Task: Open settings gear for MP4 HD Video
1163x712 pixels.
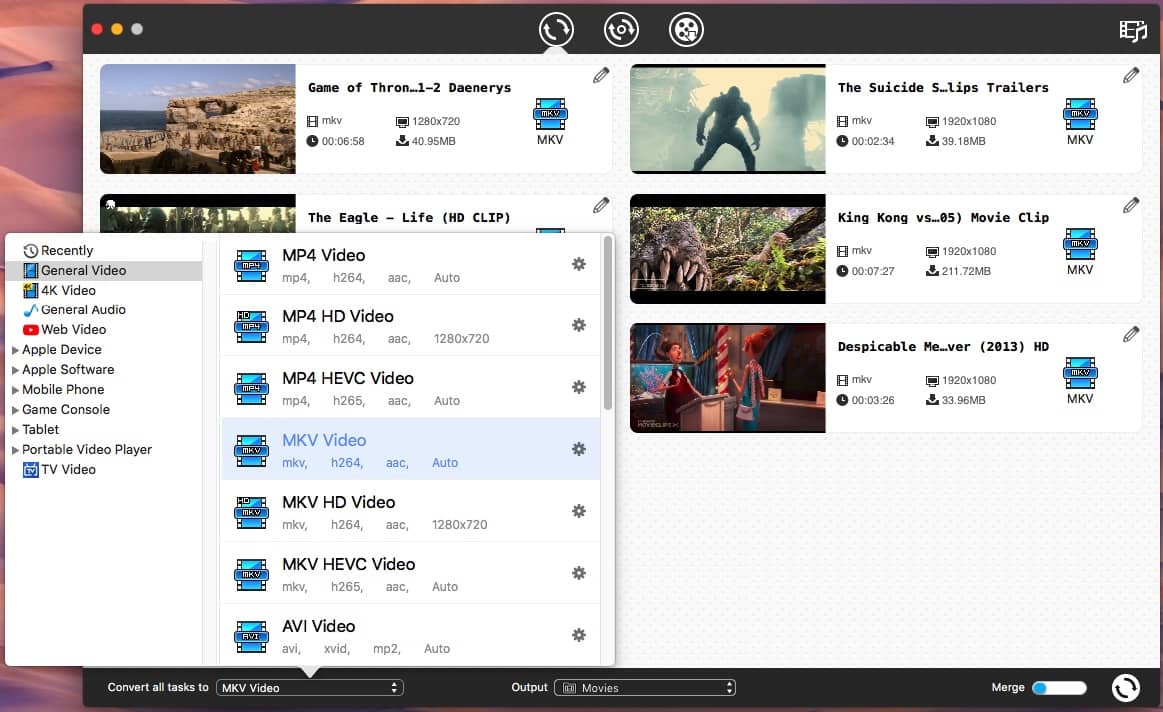Action: tap(578, 325)
